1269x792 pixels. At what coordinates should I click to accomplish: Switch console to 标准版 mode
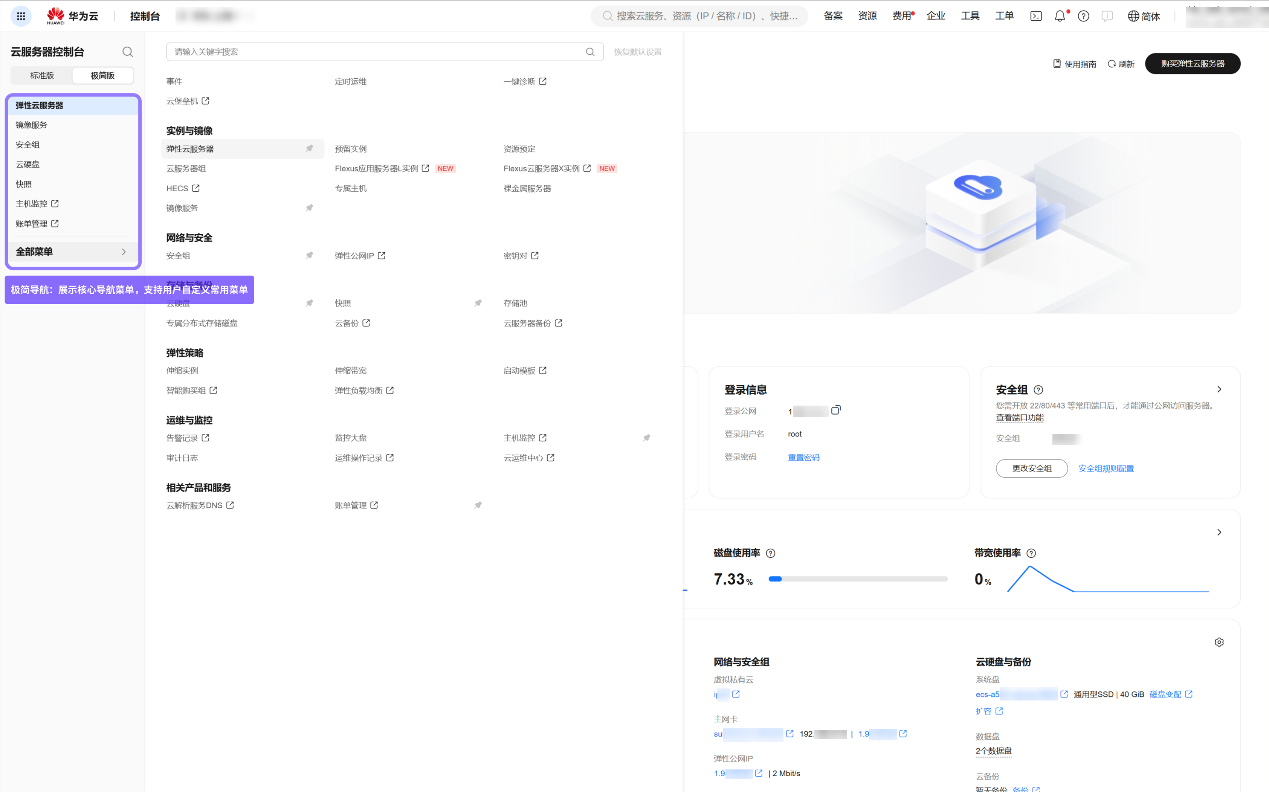[x=42, y=76]
